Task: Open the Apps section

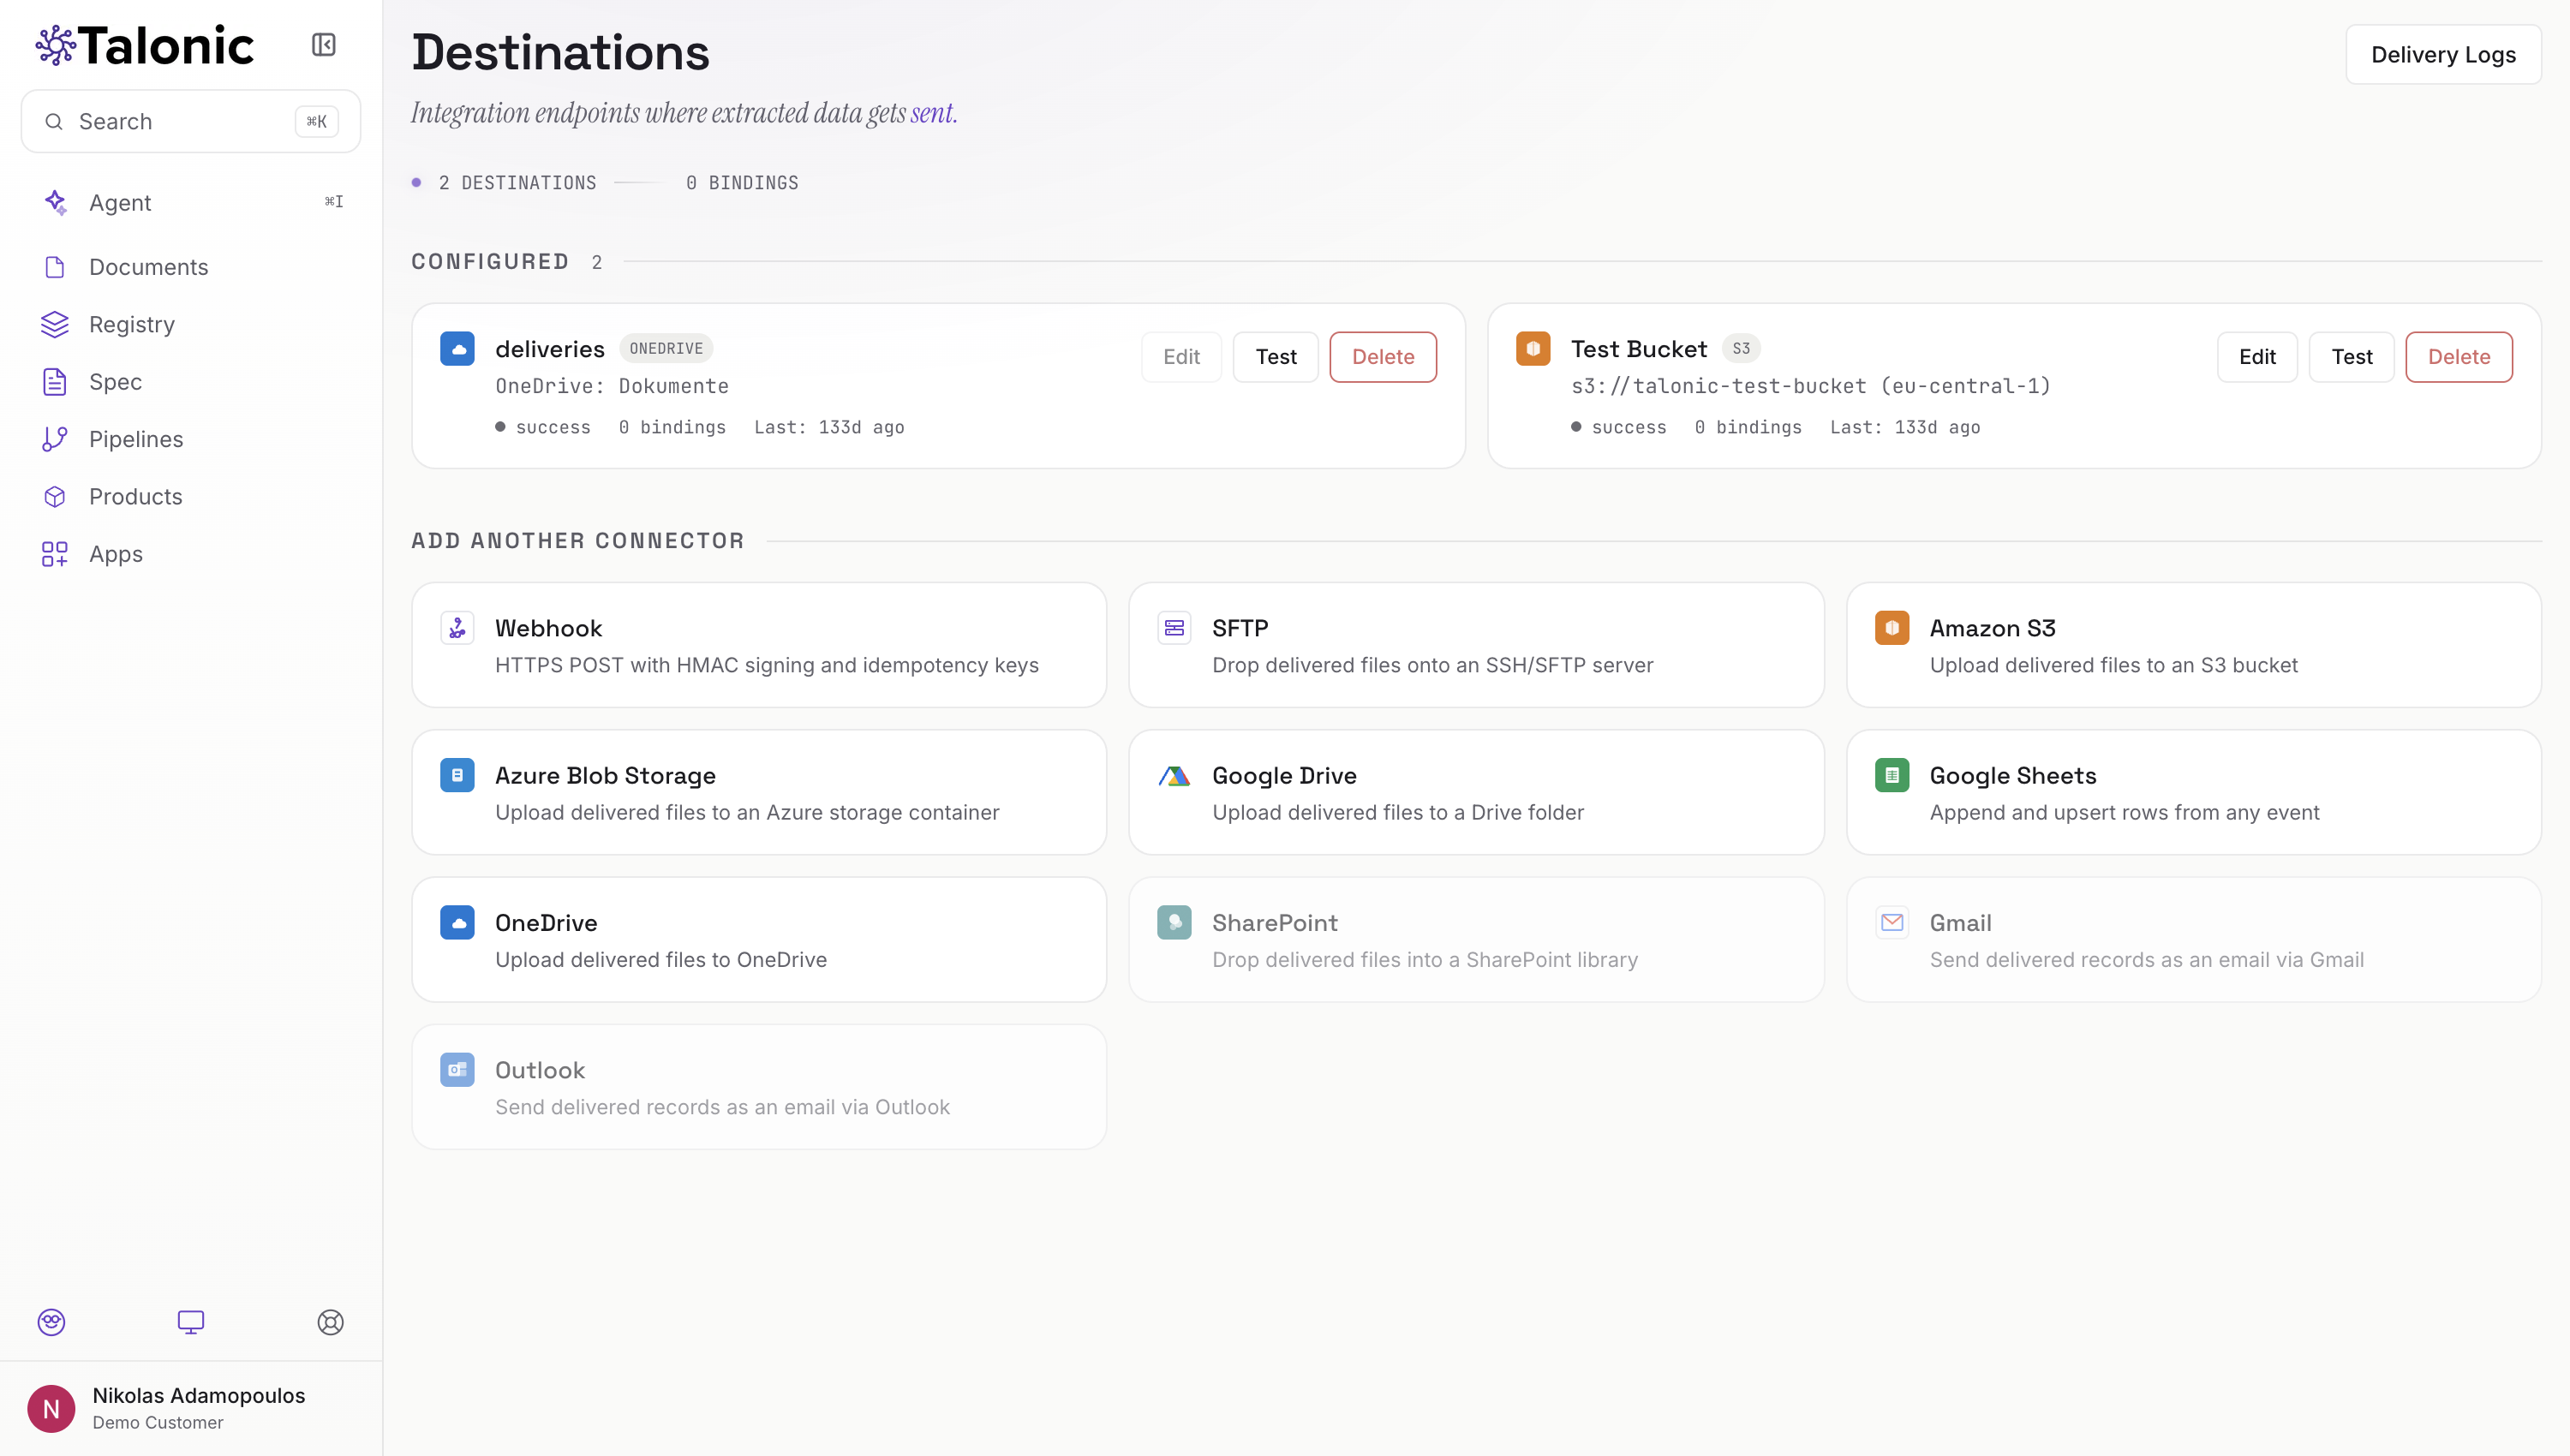Action: (190, 554)
